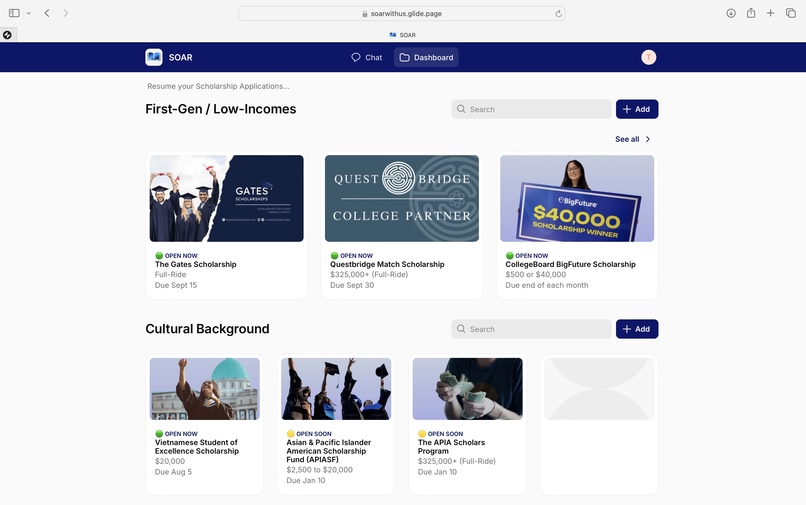Click the Cultural Background heading

(207, 329)
